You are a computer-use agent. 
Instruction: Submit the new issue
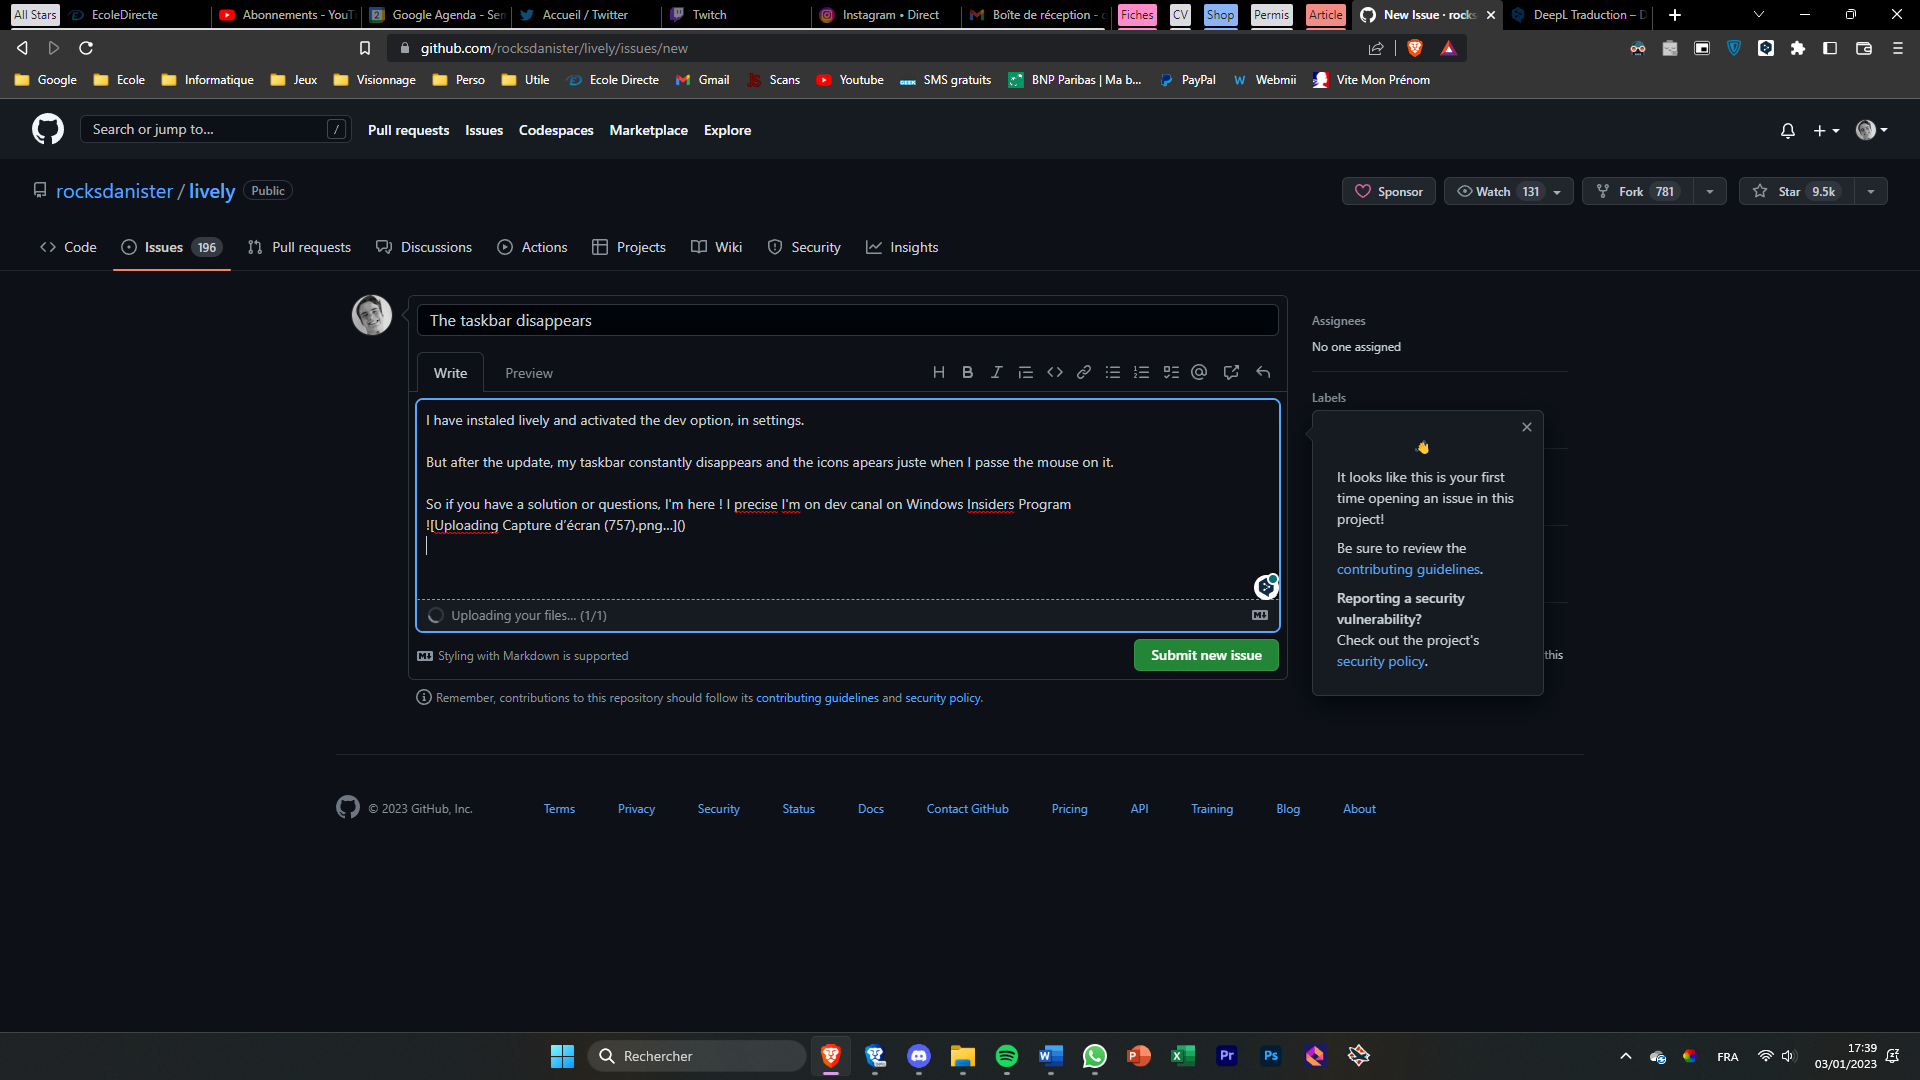coord(1205,655)
